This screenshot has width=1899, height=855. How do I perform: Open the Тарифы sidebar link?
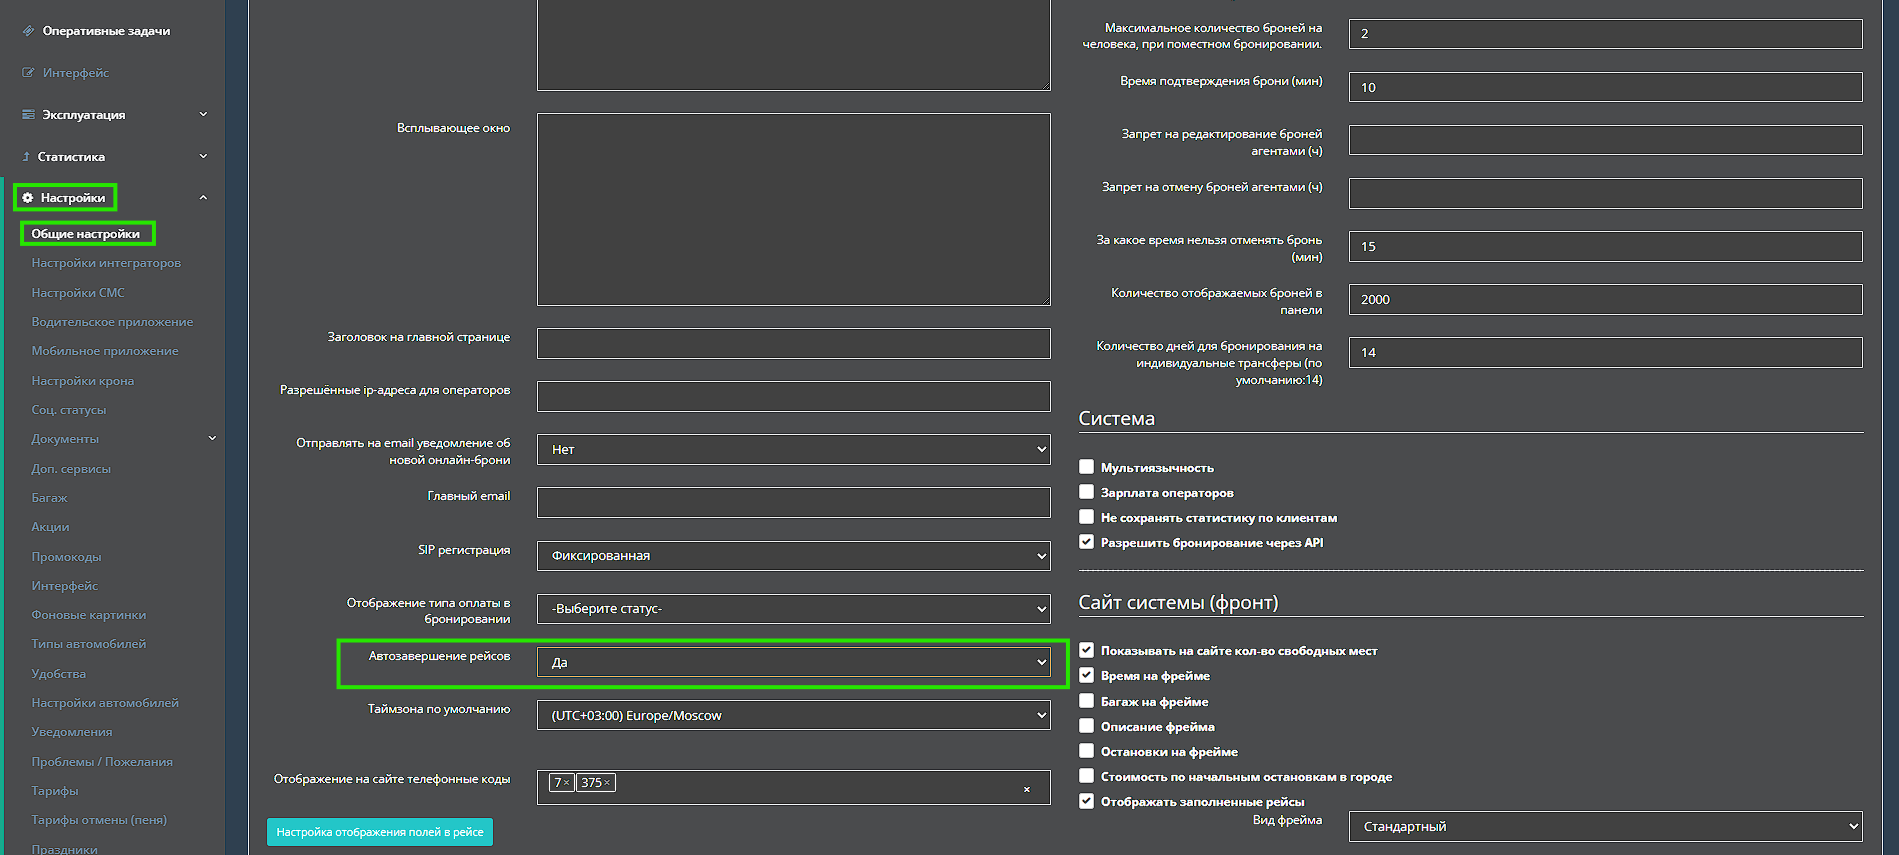click(55, 791)
